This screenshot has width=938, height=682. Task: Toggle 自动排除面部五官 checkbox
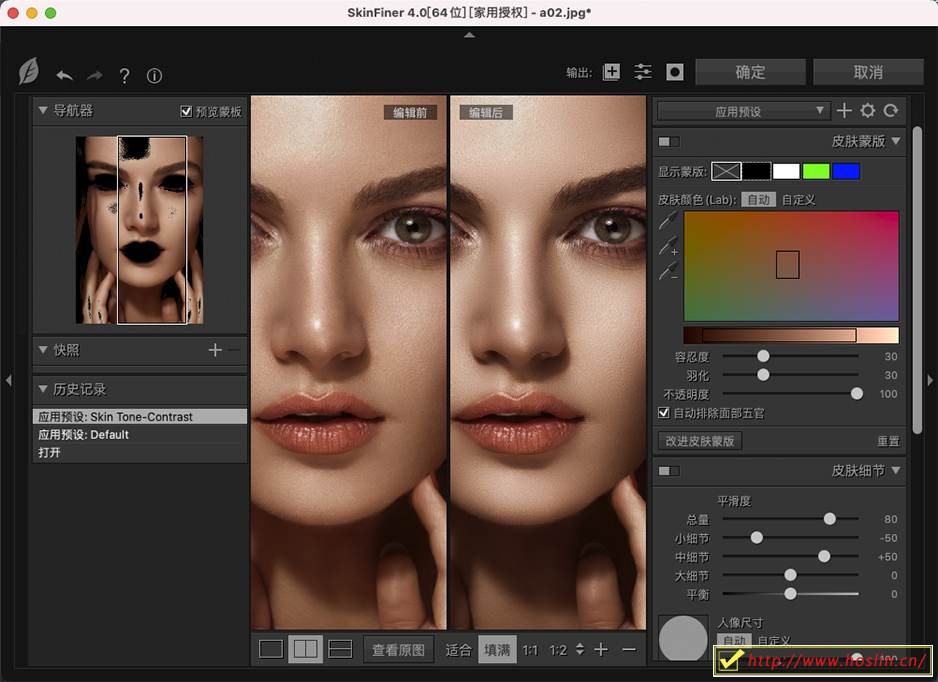pos(664,413)
